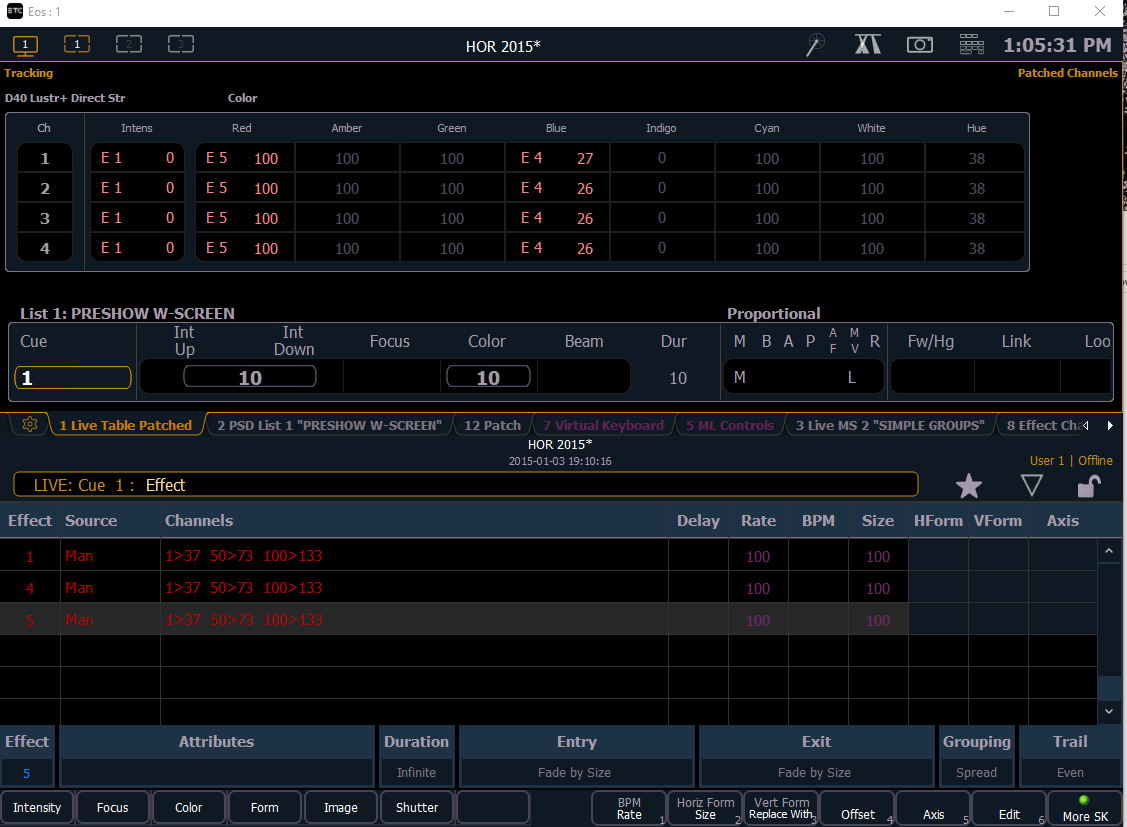Open the Entry field showing "Fade by Size"
The width and height of the screenshot is (1127, 827).
pos(575,773)
